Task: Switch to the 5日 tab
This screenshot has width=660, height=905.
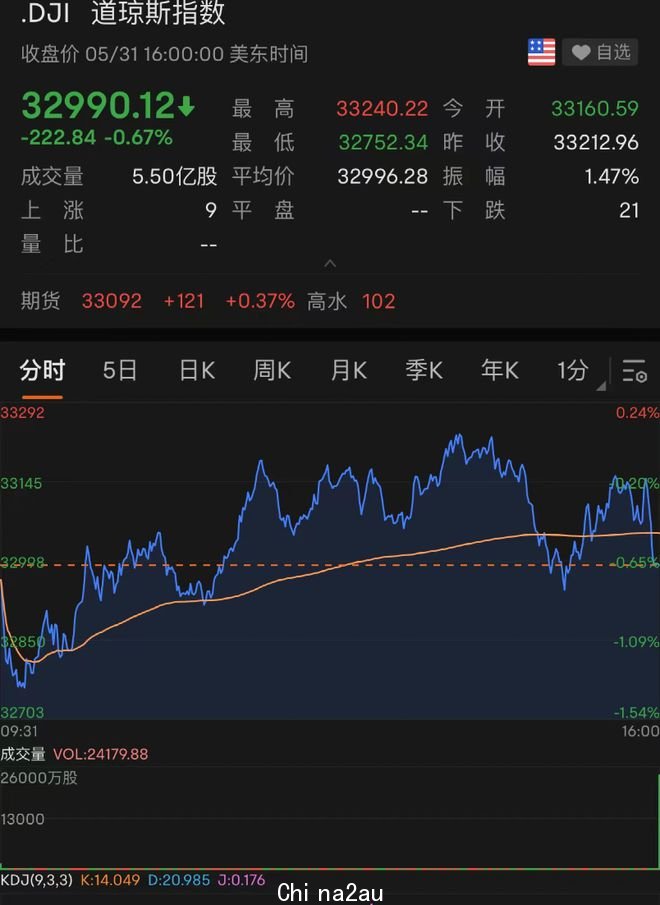Action: tap(120, 370)
